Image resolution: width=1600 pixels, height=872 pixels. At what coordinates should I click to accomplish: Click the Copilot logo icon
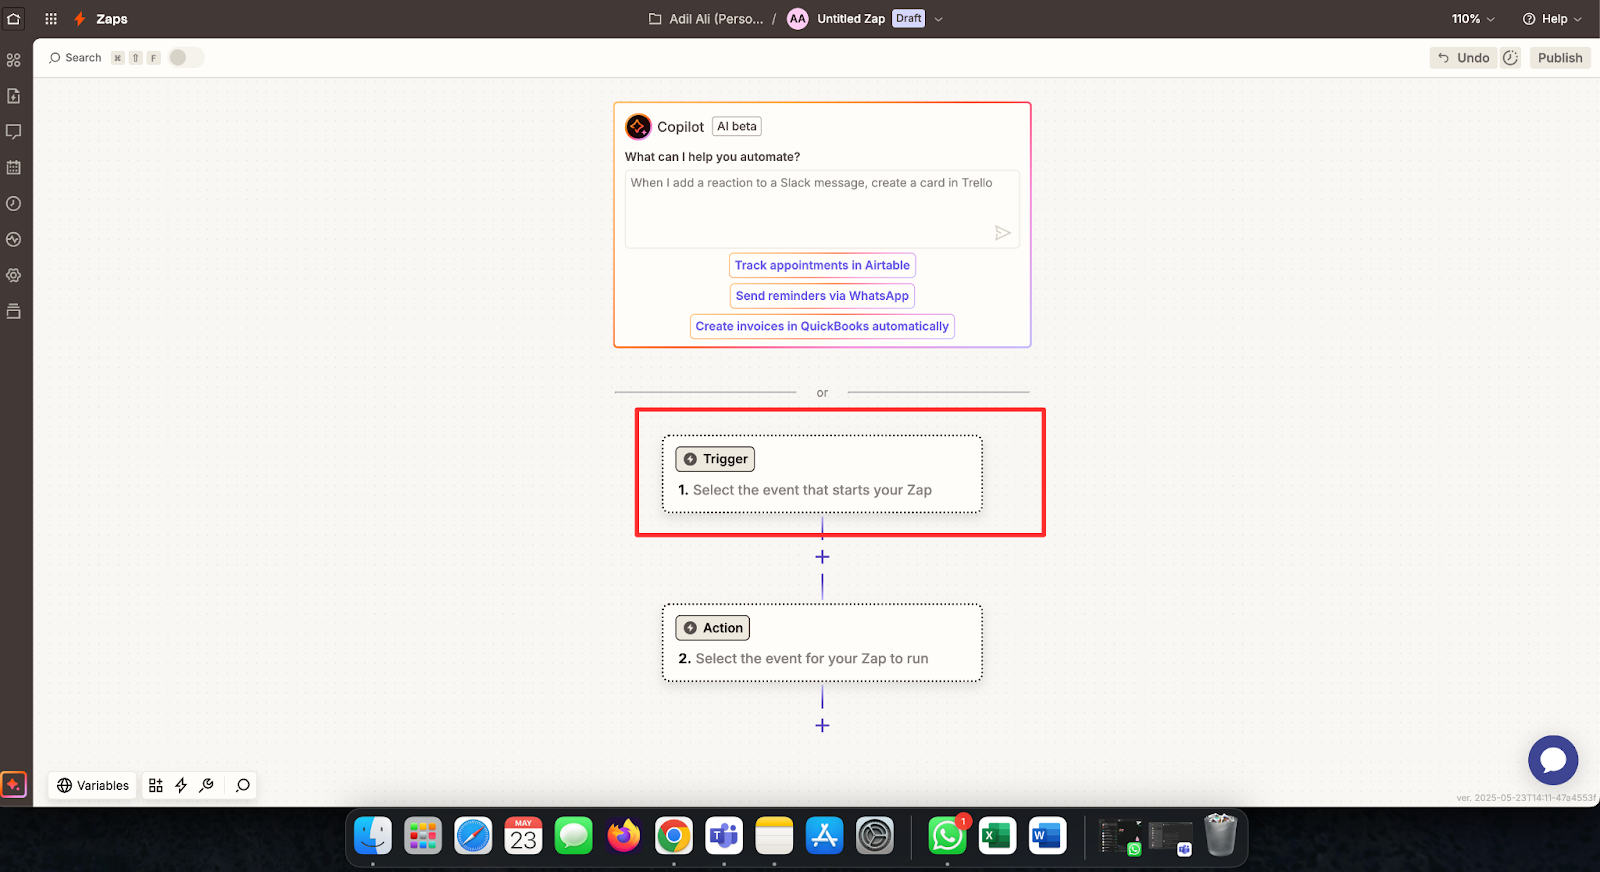click(x=638, y=127)
